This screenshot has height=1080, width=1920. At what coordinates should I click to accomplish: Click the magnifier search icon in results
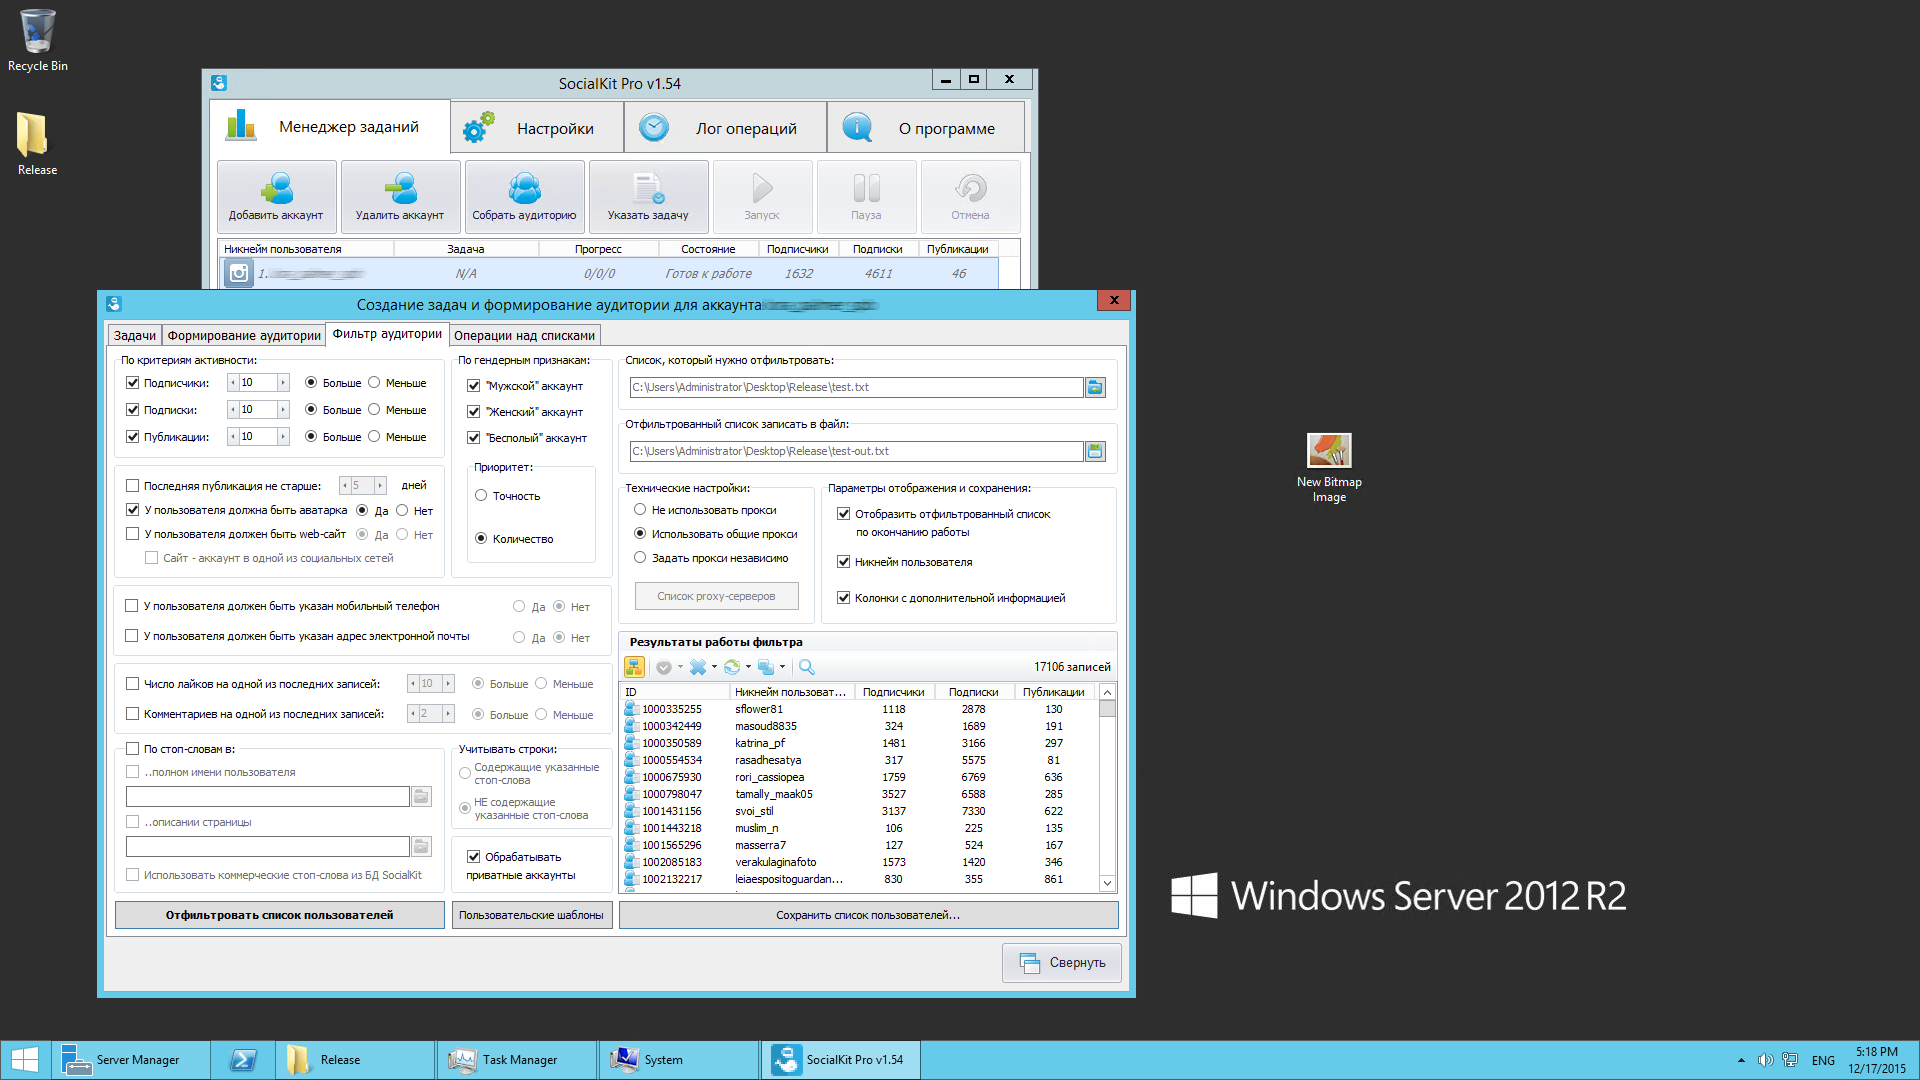click(807, 667)
